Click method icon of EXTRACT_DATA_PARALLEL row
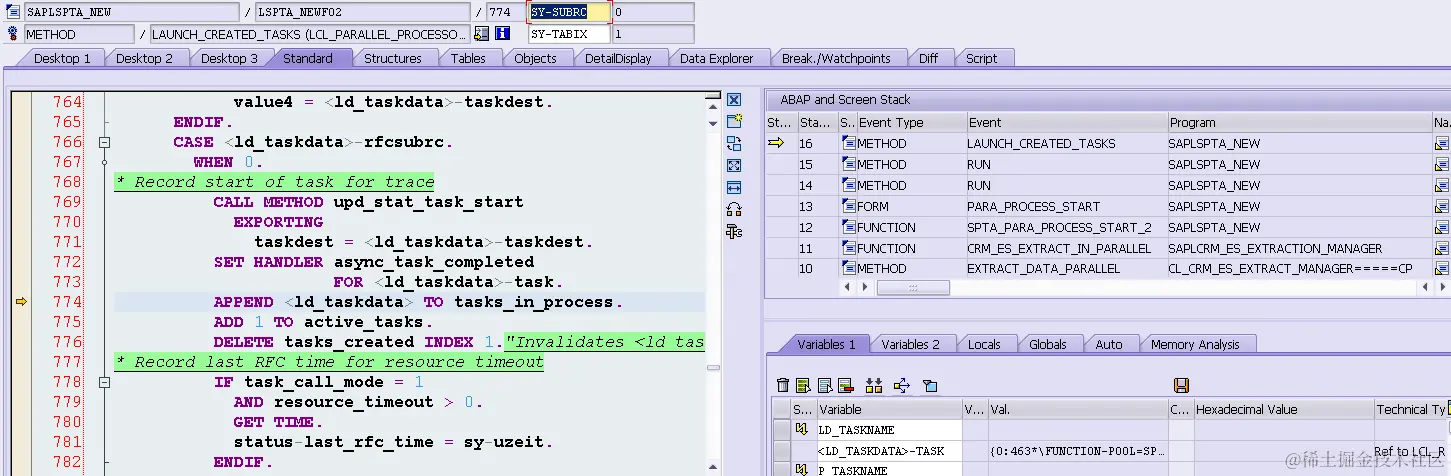 pos(849,269)
